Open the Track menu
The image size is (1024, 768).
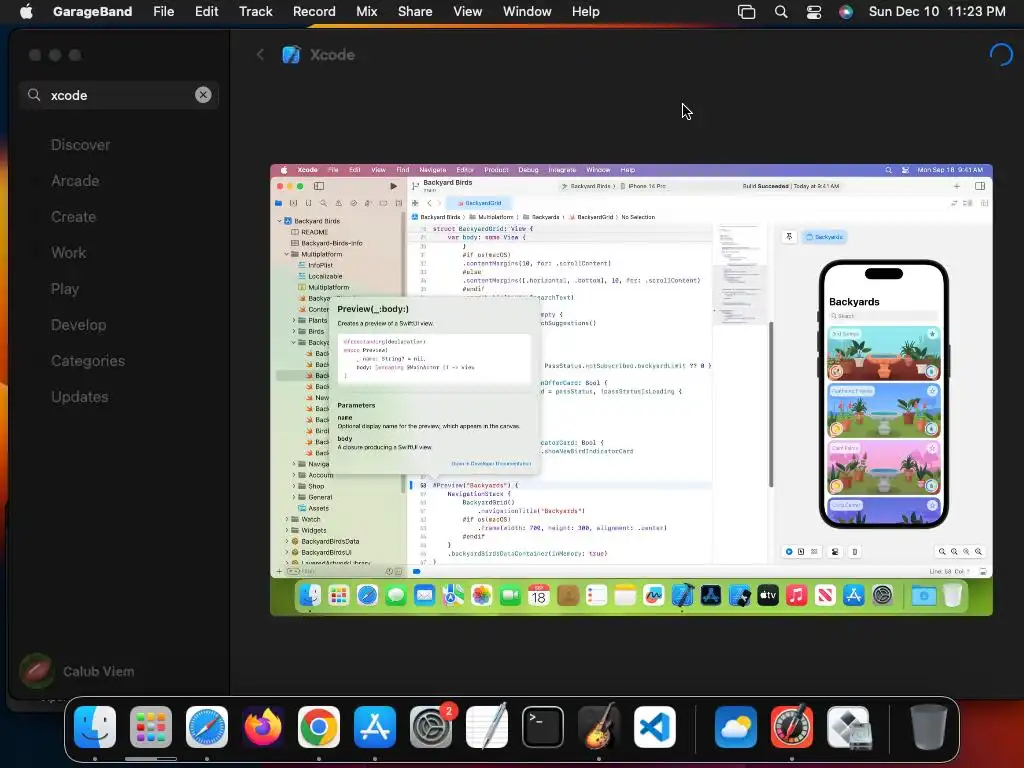(255, 12)
